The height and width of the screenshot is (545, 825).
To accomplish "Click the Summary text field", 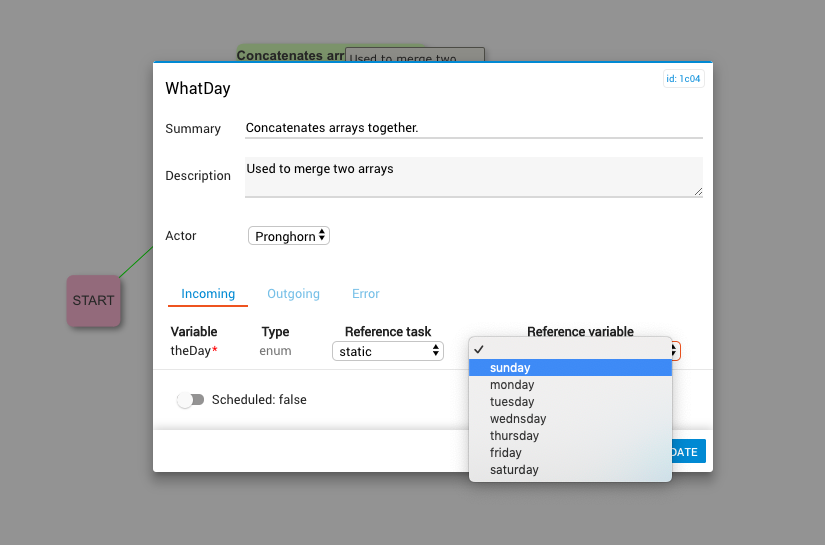I will pos(473,128).
